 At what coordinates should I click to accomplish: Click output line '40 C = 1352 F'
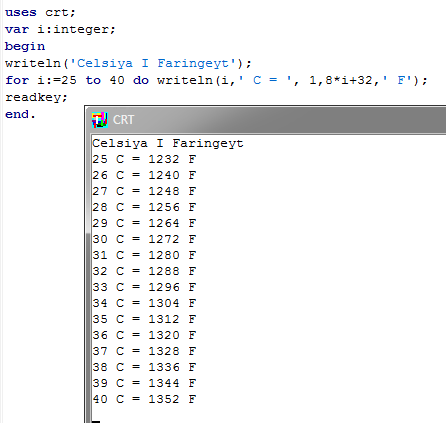tap(144, 399)
